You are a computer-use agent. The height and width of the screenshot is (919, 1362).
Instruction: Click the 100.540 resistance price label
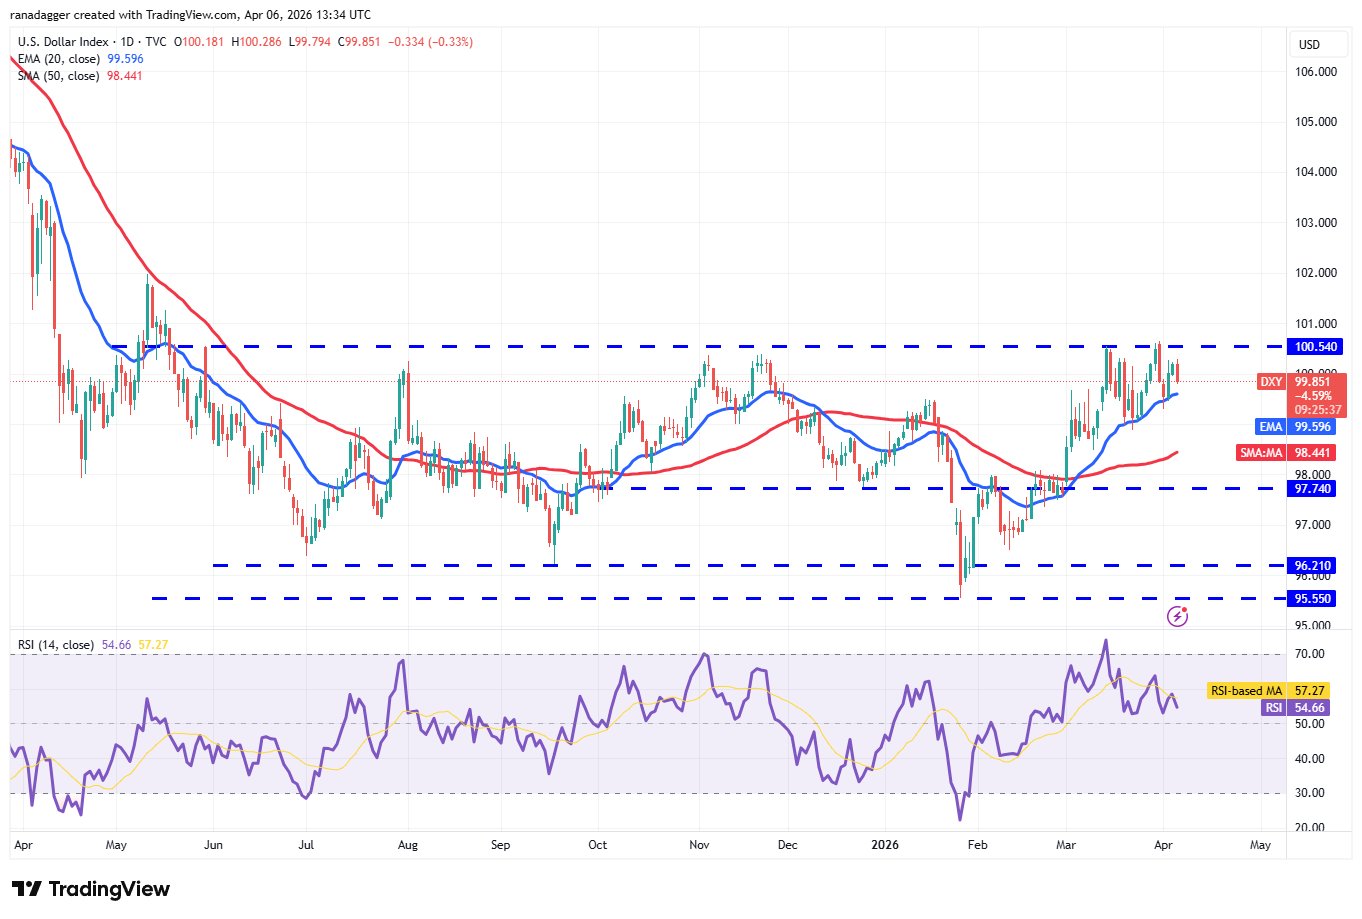click(1314, 347)
